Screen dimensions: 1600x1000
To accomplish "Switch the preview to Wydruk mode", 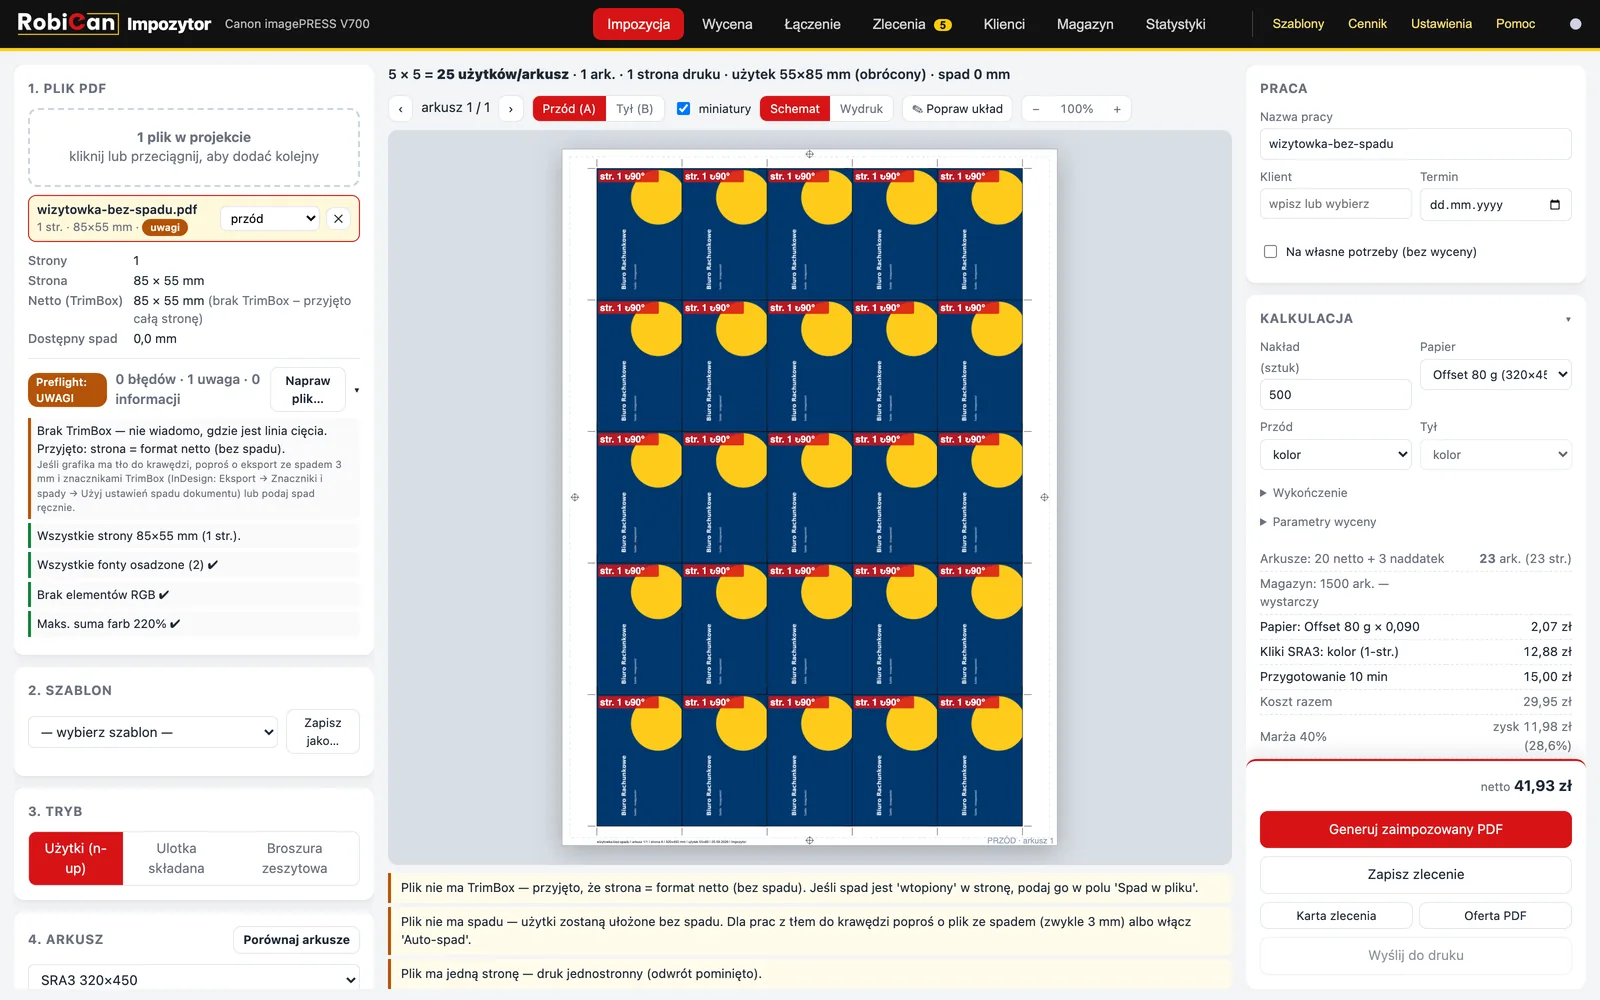I will click(861, 109).
